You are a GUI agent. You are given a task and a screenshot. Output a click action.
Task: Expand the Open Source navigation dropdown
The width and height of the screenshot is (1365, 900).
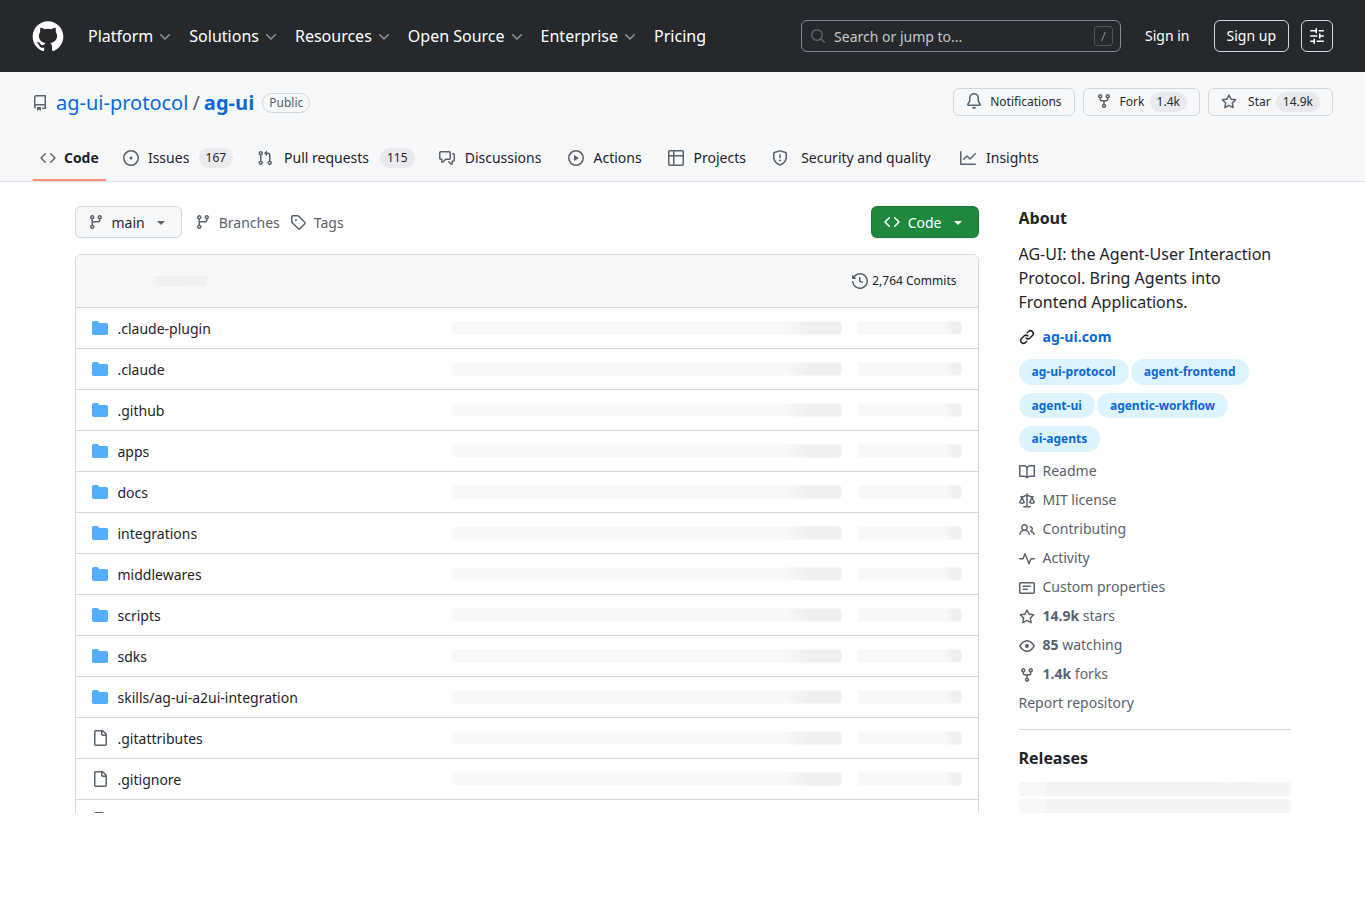(465, 36)
